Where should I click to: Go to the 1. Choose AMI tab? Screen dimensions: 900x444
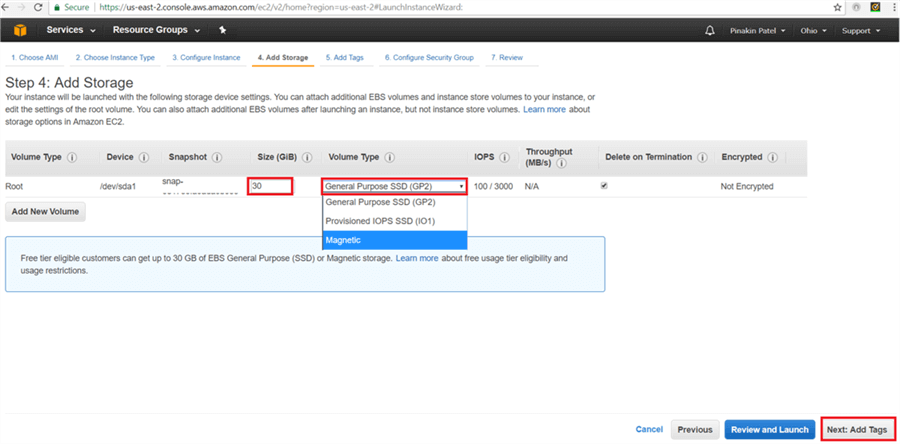34,58
